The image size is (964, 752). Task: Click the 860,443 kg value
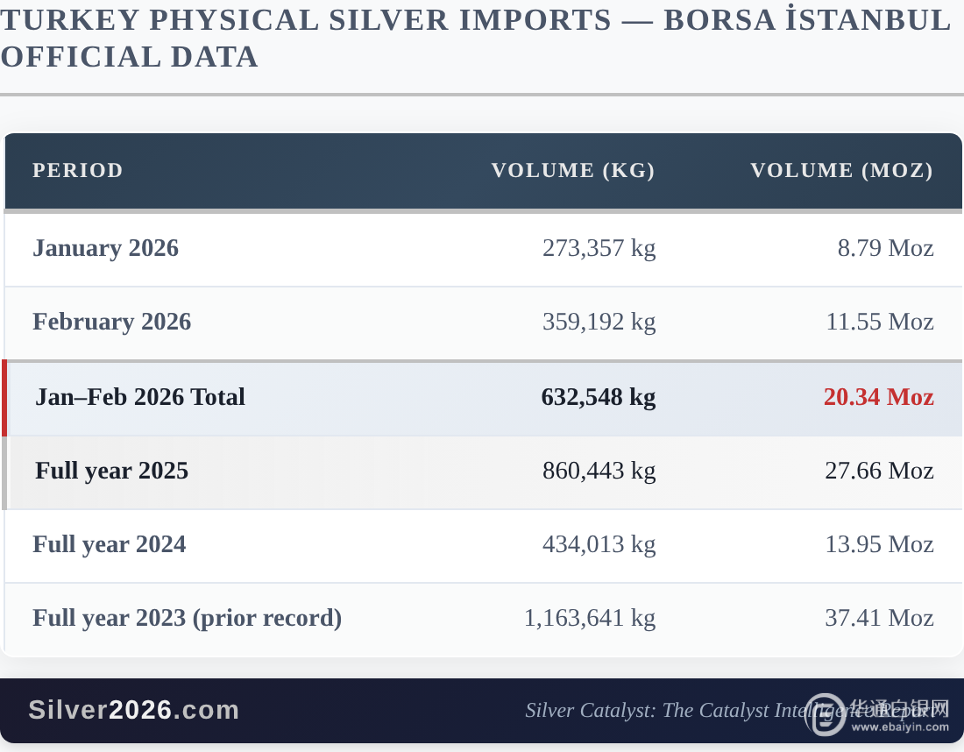coord(598,471)
